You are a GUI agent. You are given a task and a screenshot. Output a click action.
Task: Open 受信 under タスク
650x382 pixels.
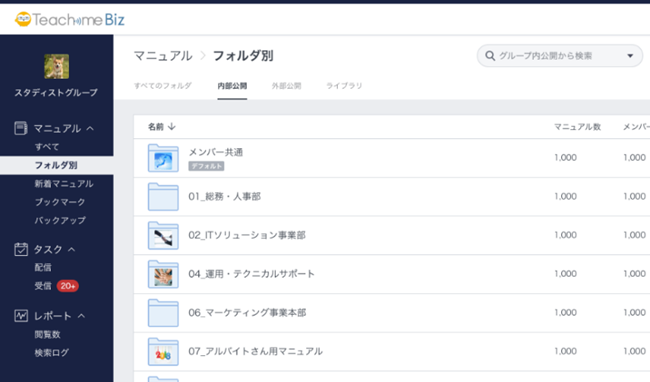click(43, 285)
